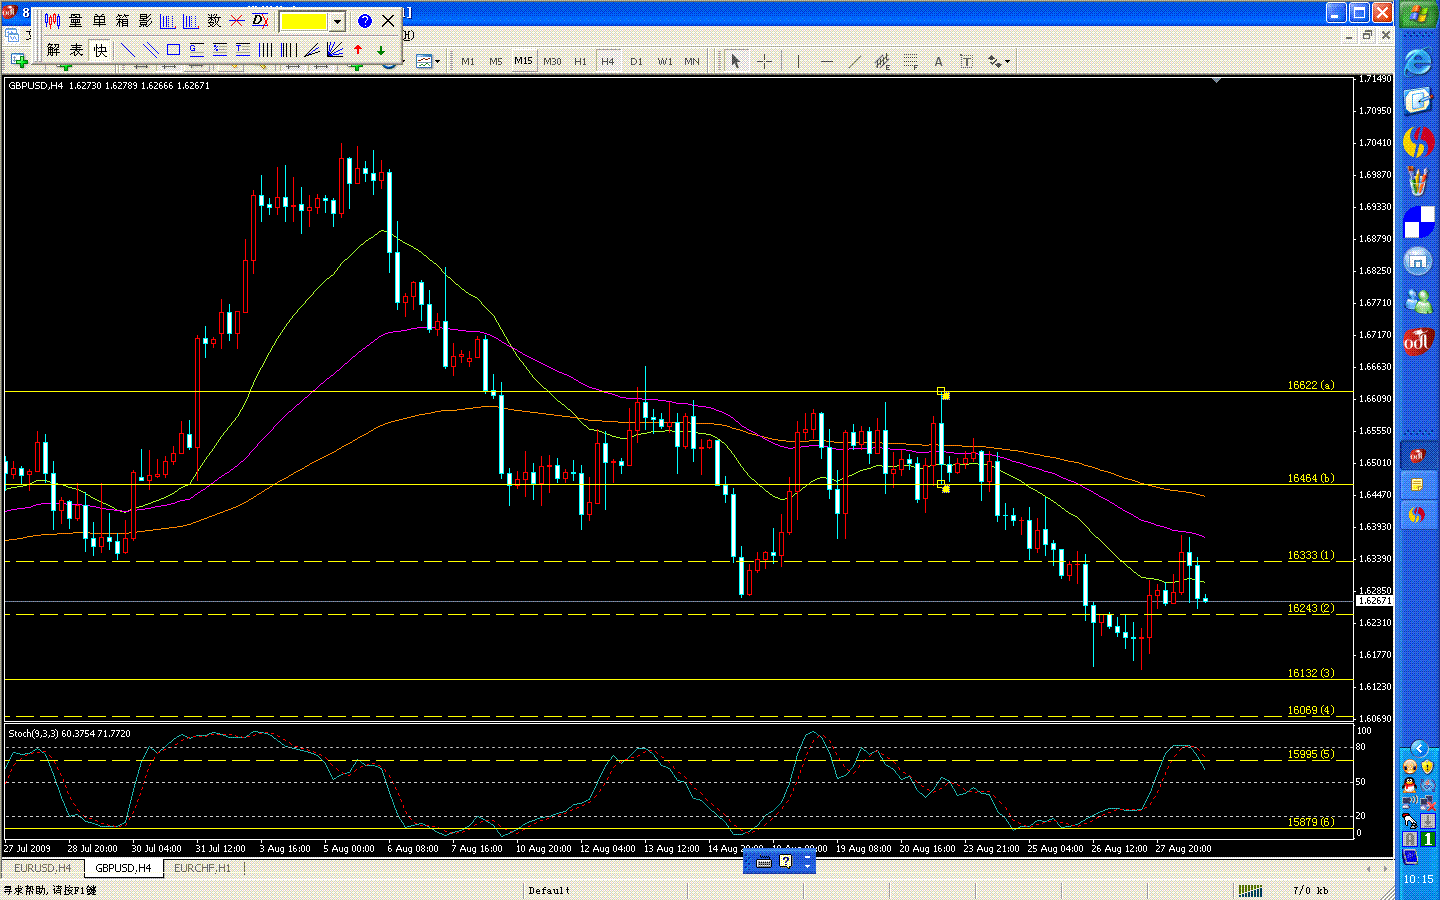This screenshot has height=900, width=1440.
Task: Select the text label tool
Action: (x=966, y=62)
